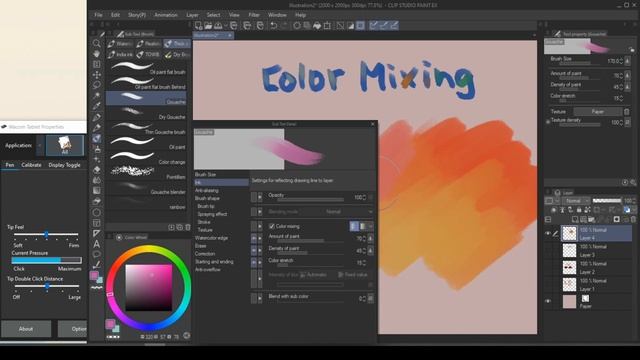
Task: Open the Window menu
Action: (277, 15)
